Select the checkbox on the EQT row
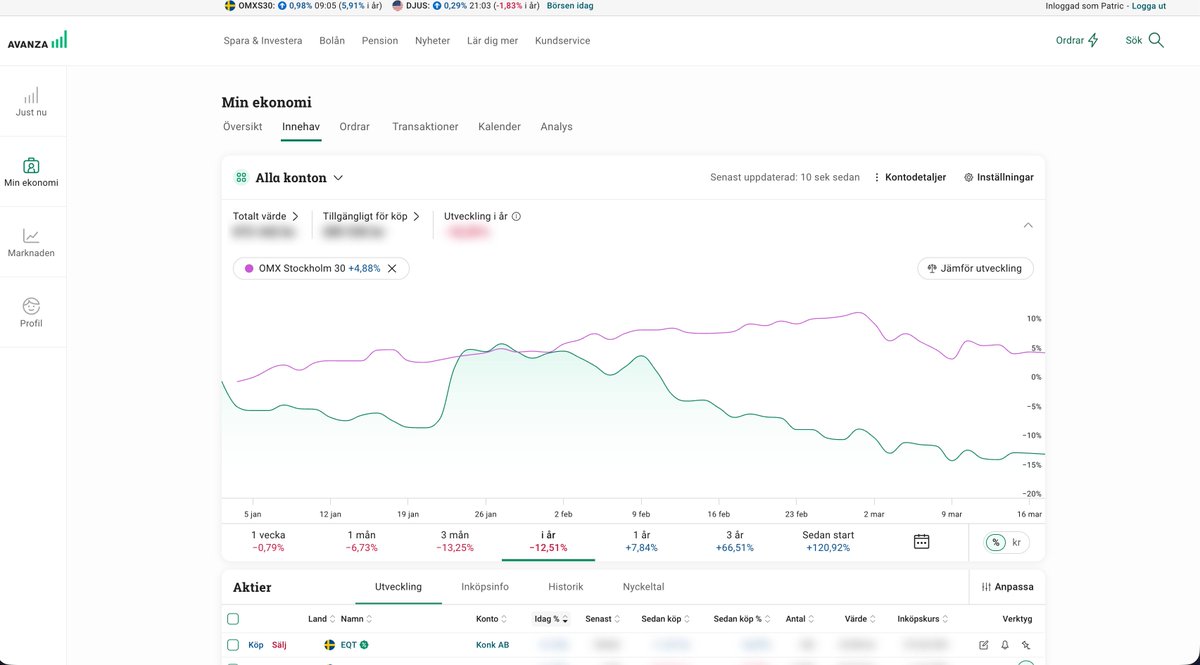This screenshot has height=665, width=1200. click(232, 645)
